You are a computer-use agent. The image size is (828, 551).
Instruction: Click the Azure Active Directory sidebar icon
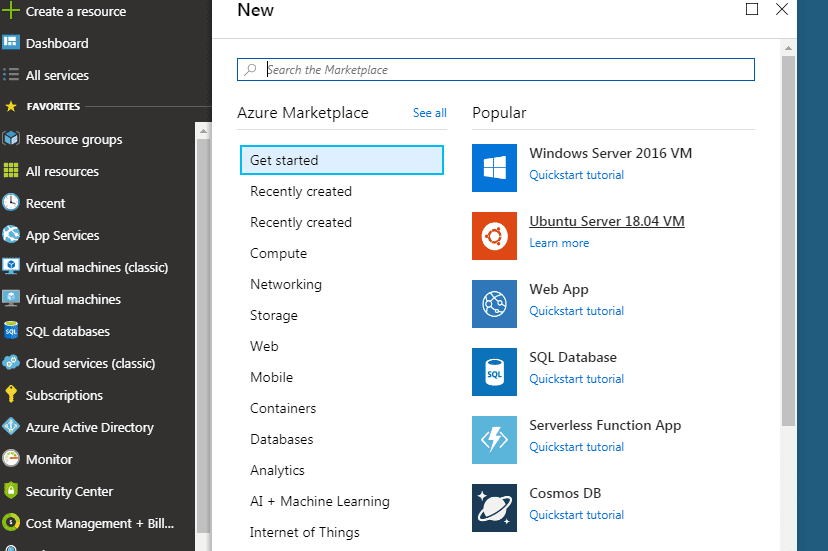11,427
